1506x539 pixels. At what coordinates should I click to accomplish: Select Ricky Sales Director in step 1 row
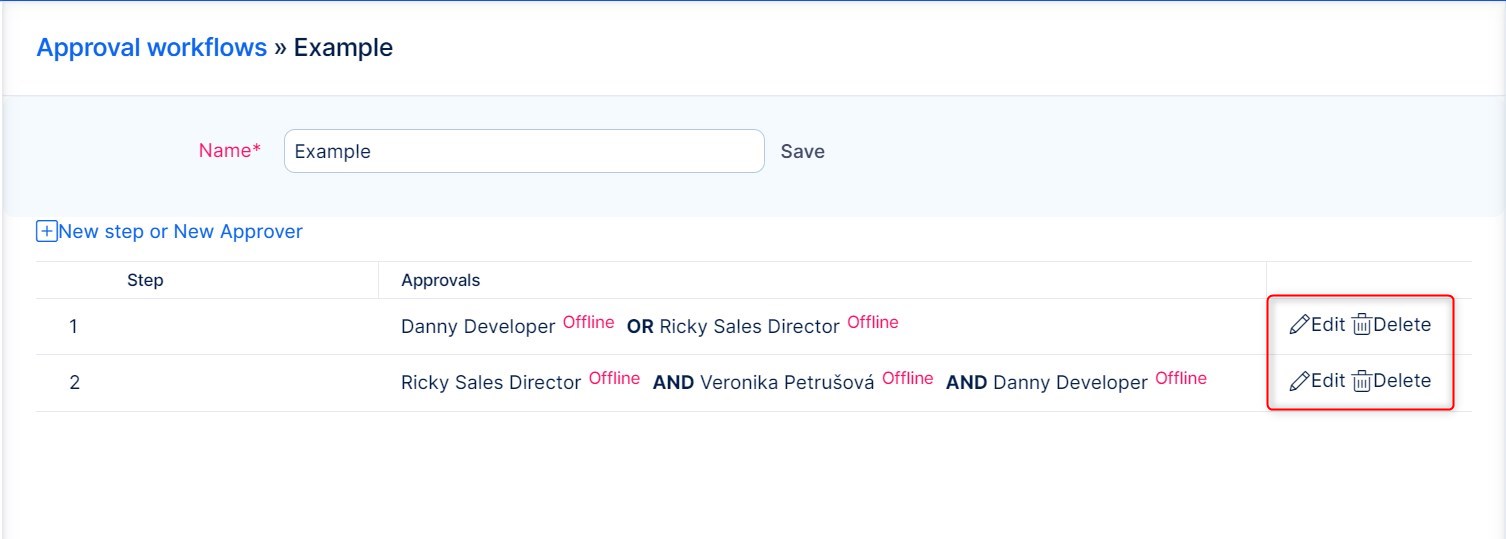coord(749,326)
